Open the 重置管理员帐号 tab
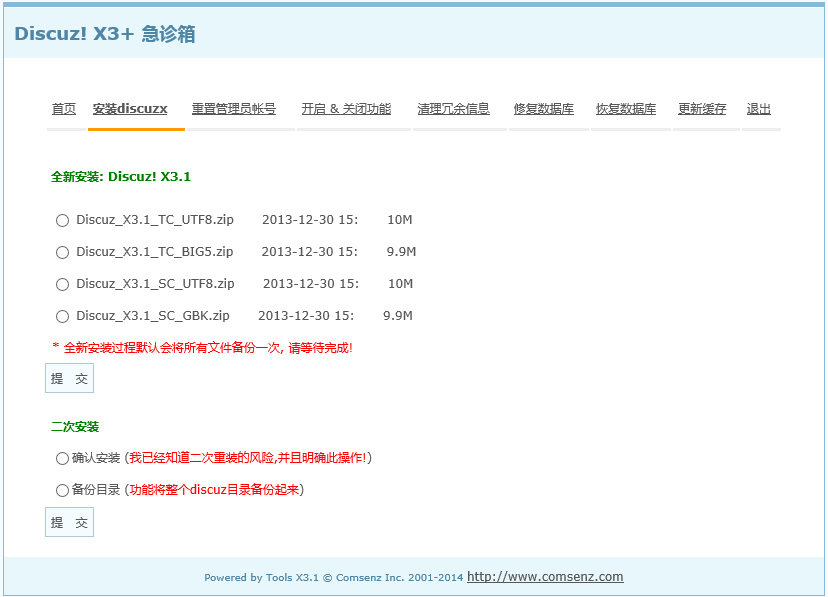Screen dimensions: 828x597 (x=234, y=109)
